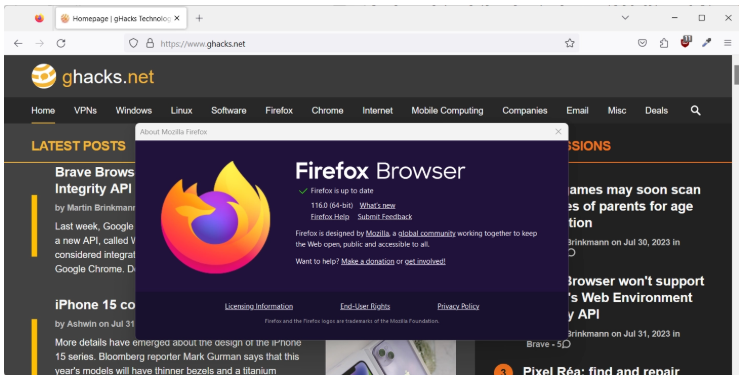Open the VPNs menu item
The width and height of the screenshot is (739, 375).
(x=85, y=111)
